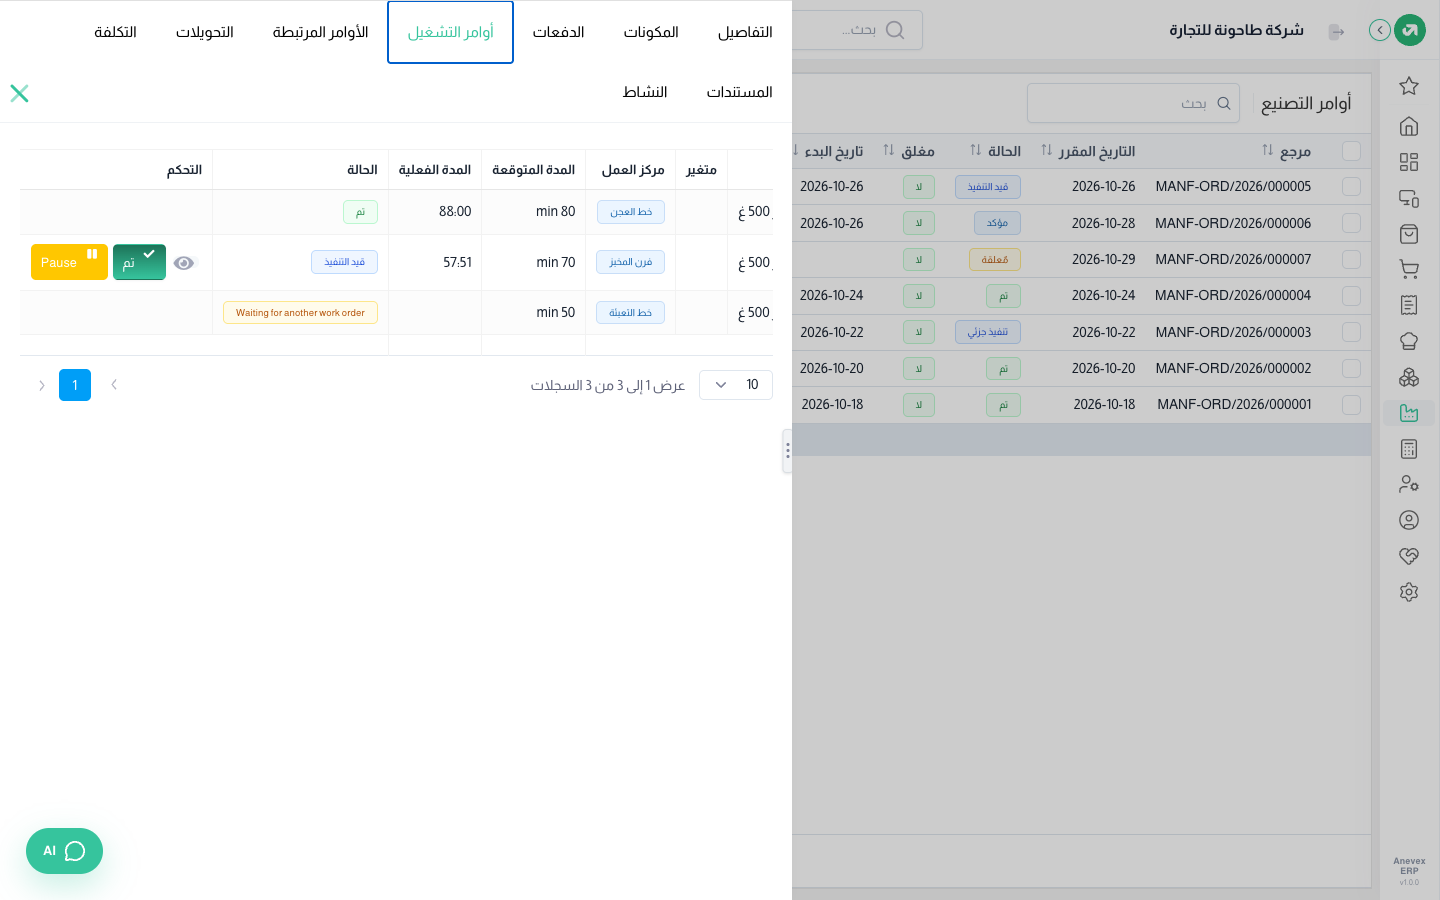Check the box for MANF-ORD/2026/000004

tap(1351, 296)
